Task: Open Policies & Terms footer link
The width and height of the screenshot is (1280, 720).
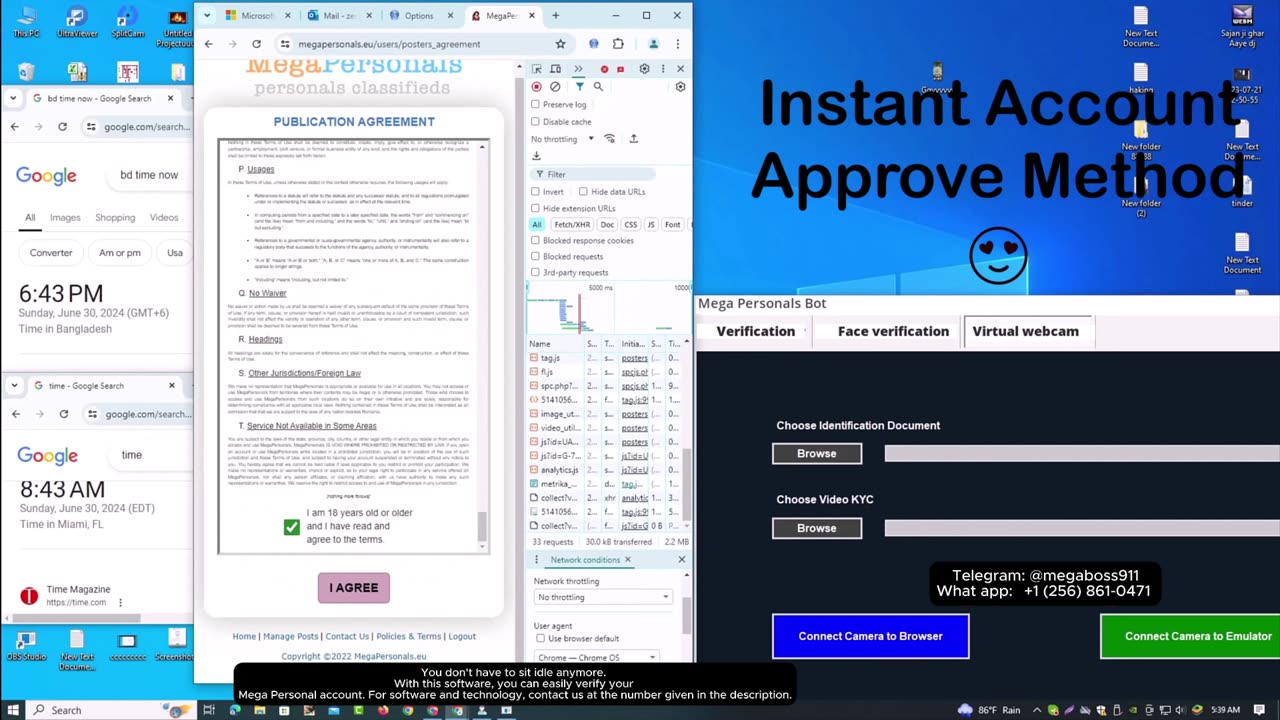Action: 409,636
